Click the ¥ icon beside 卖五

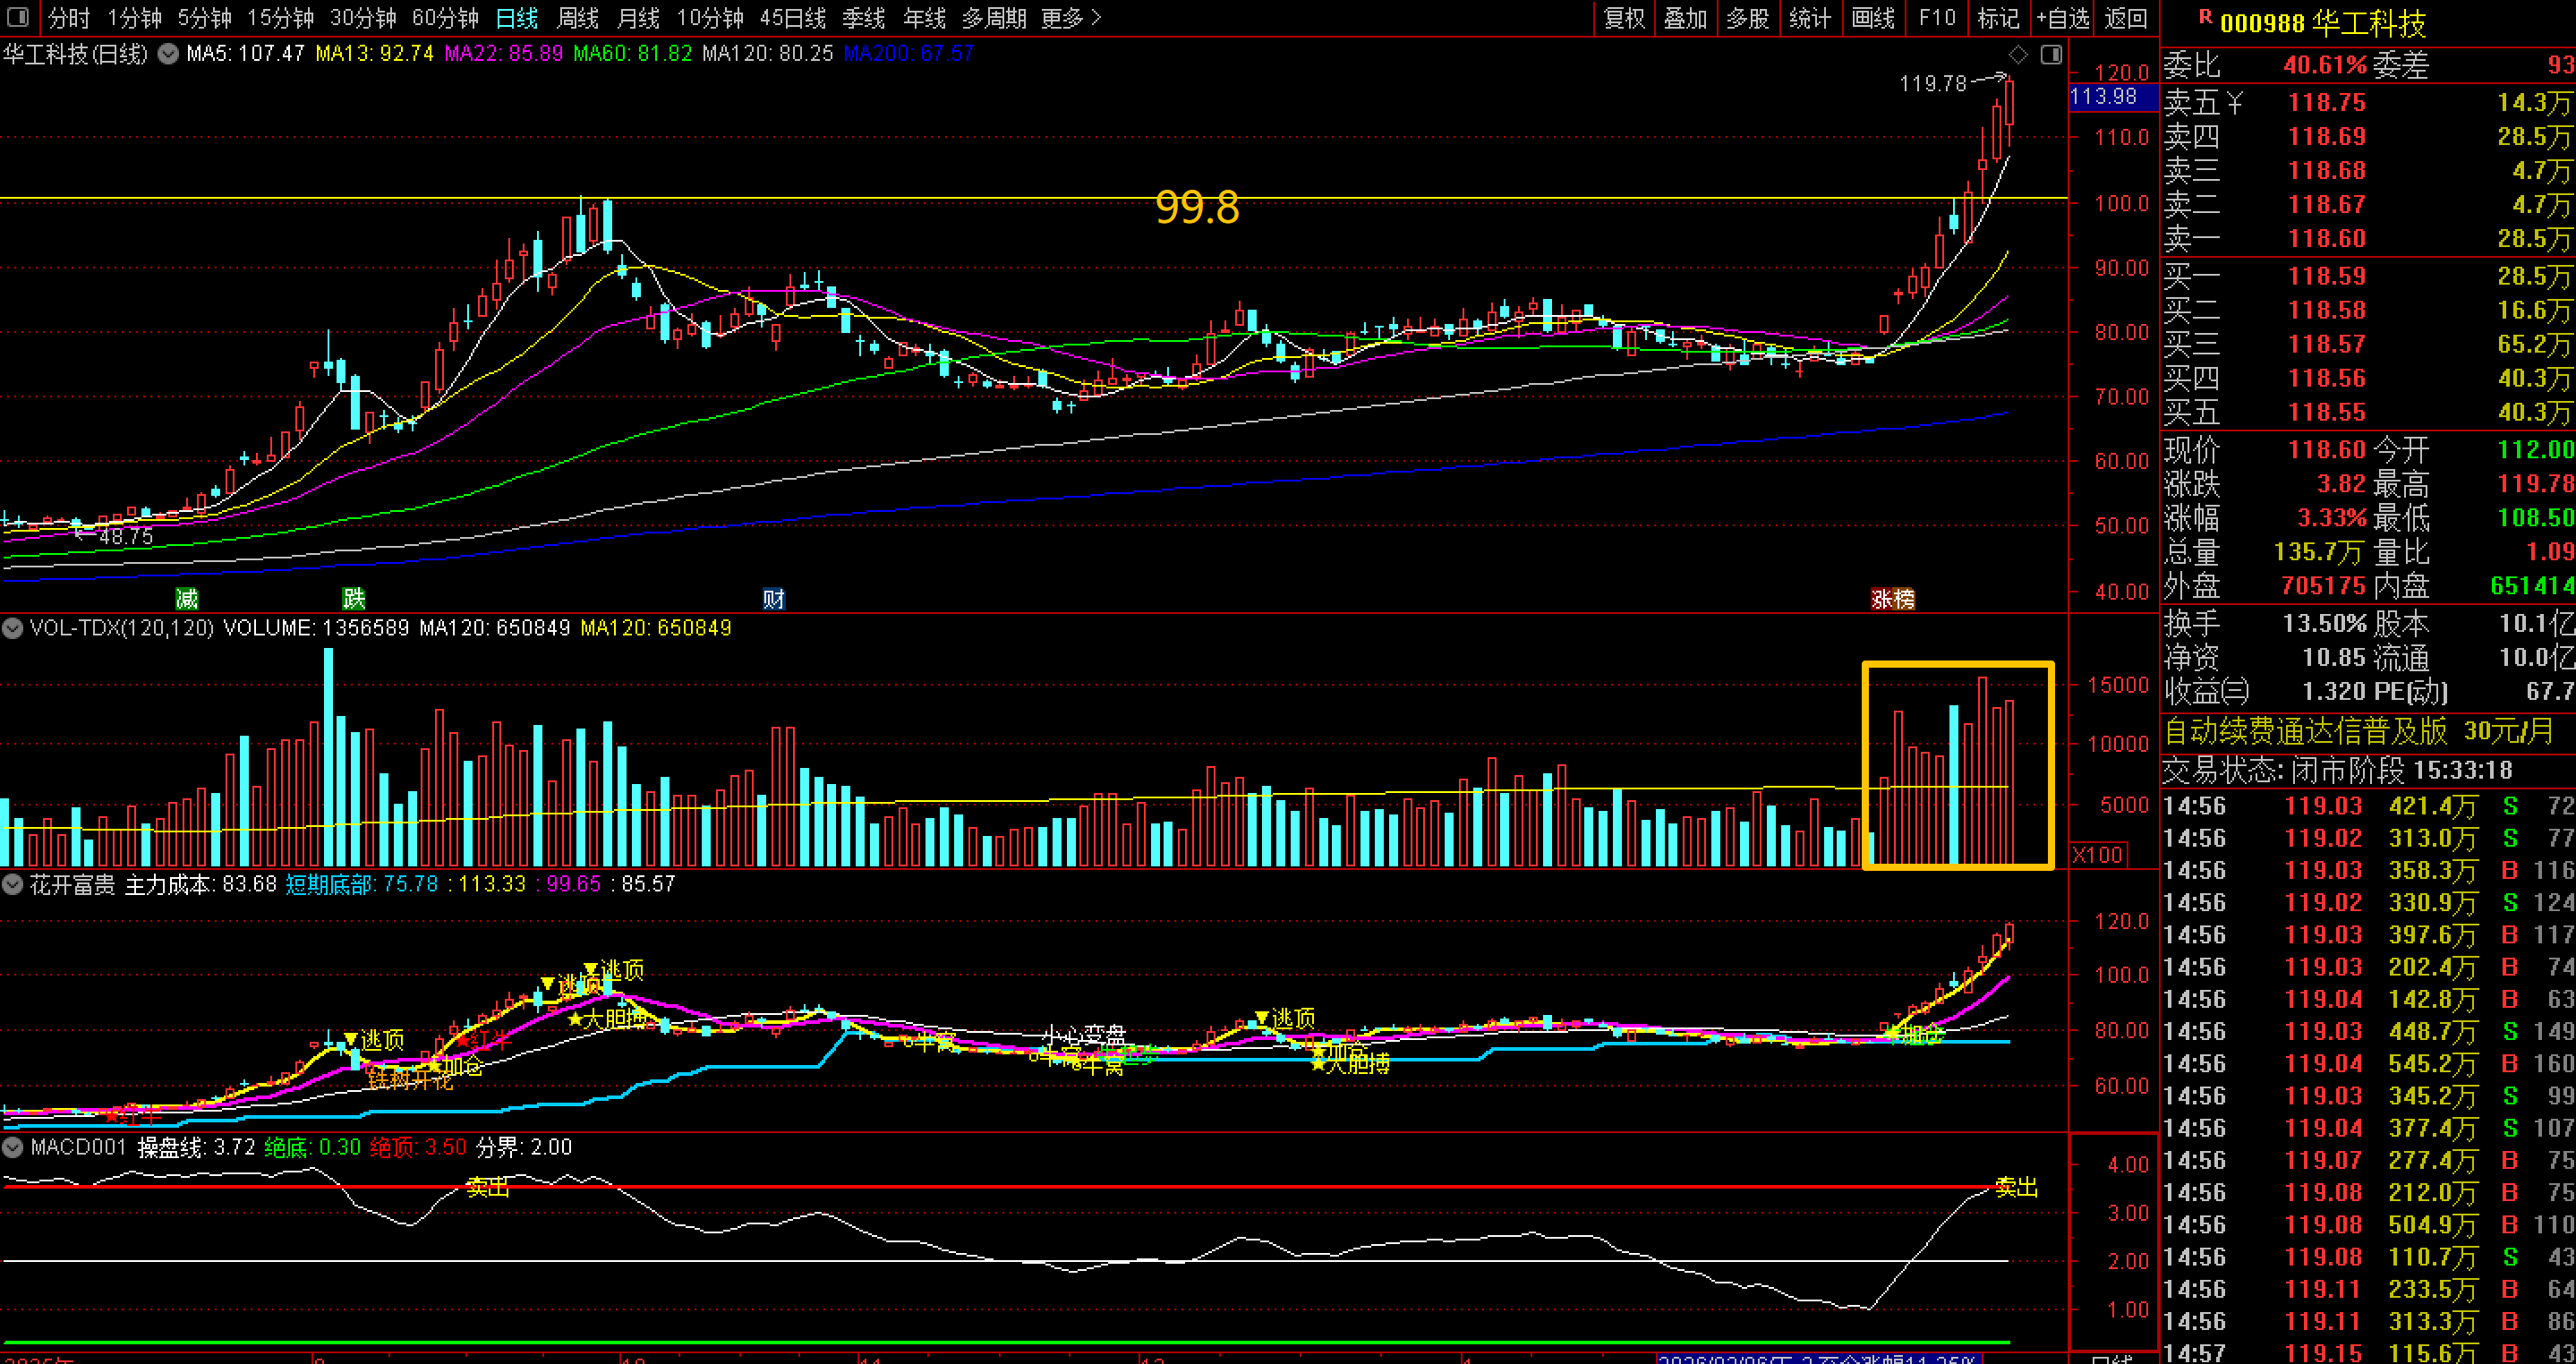coord(2235,102)
